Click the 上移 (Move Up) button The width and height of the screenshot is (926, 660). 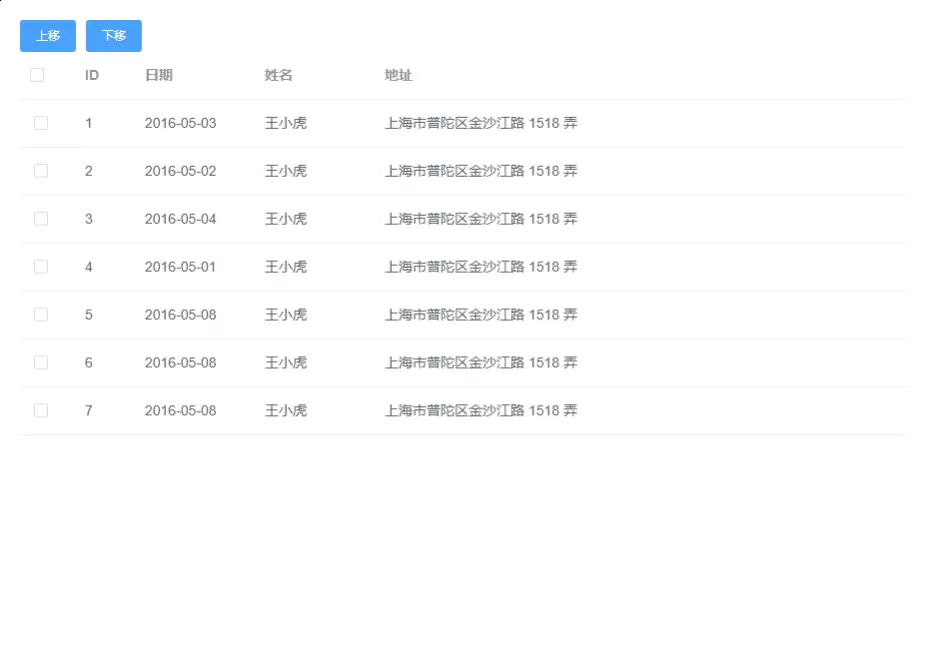(47, 35)
